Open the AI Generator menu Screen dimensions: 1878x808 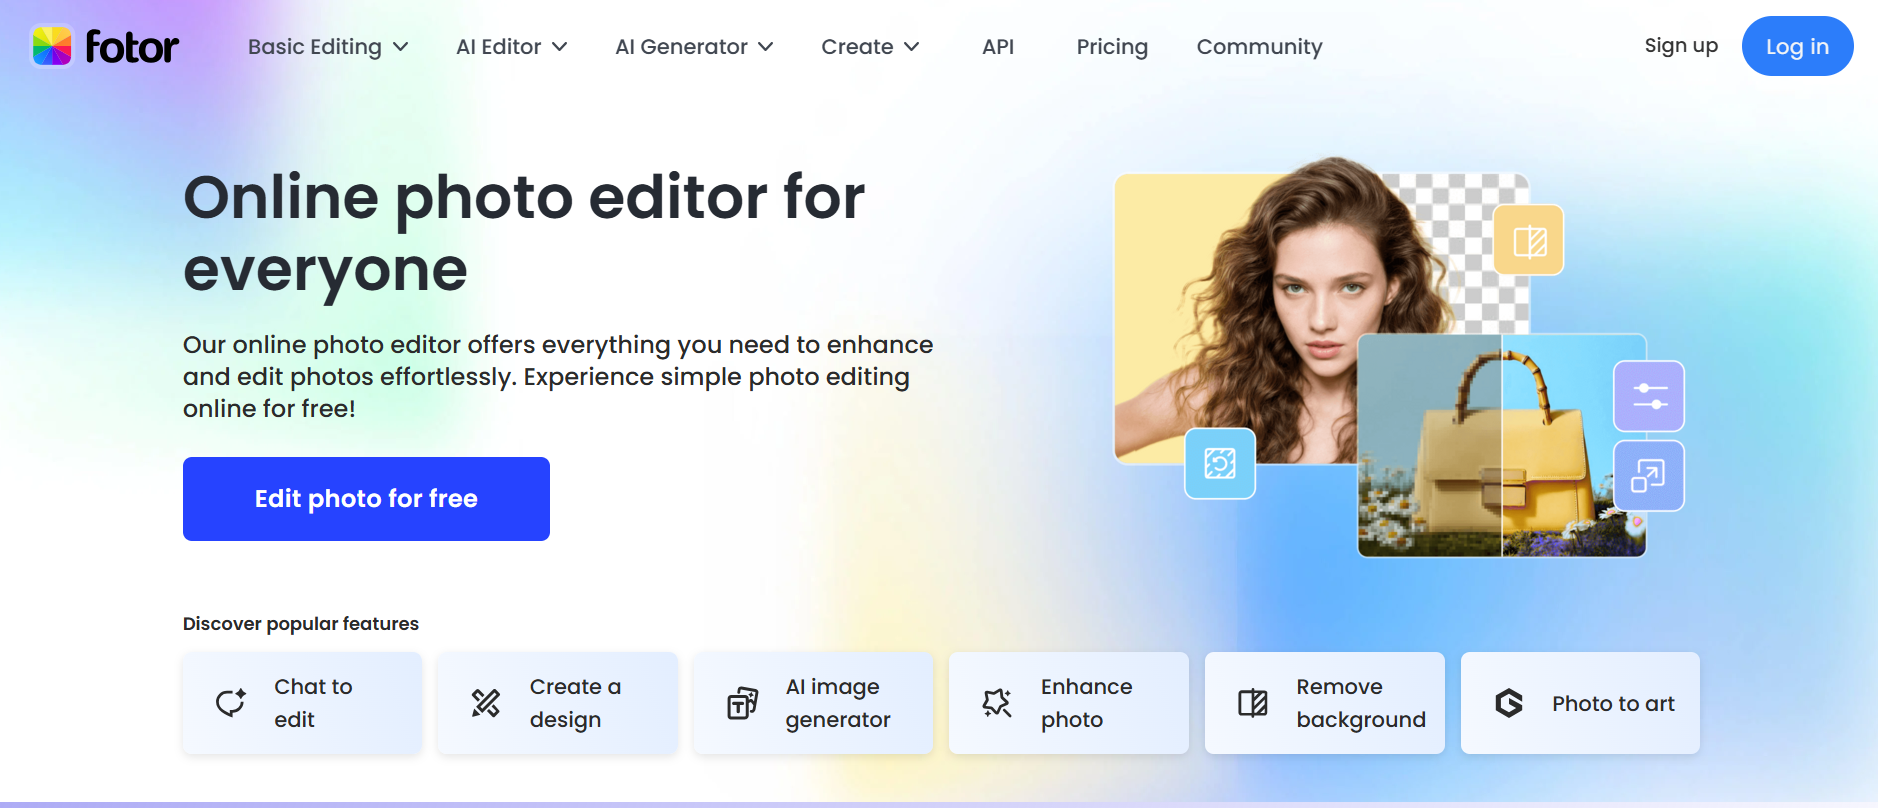[695, 47]
